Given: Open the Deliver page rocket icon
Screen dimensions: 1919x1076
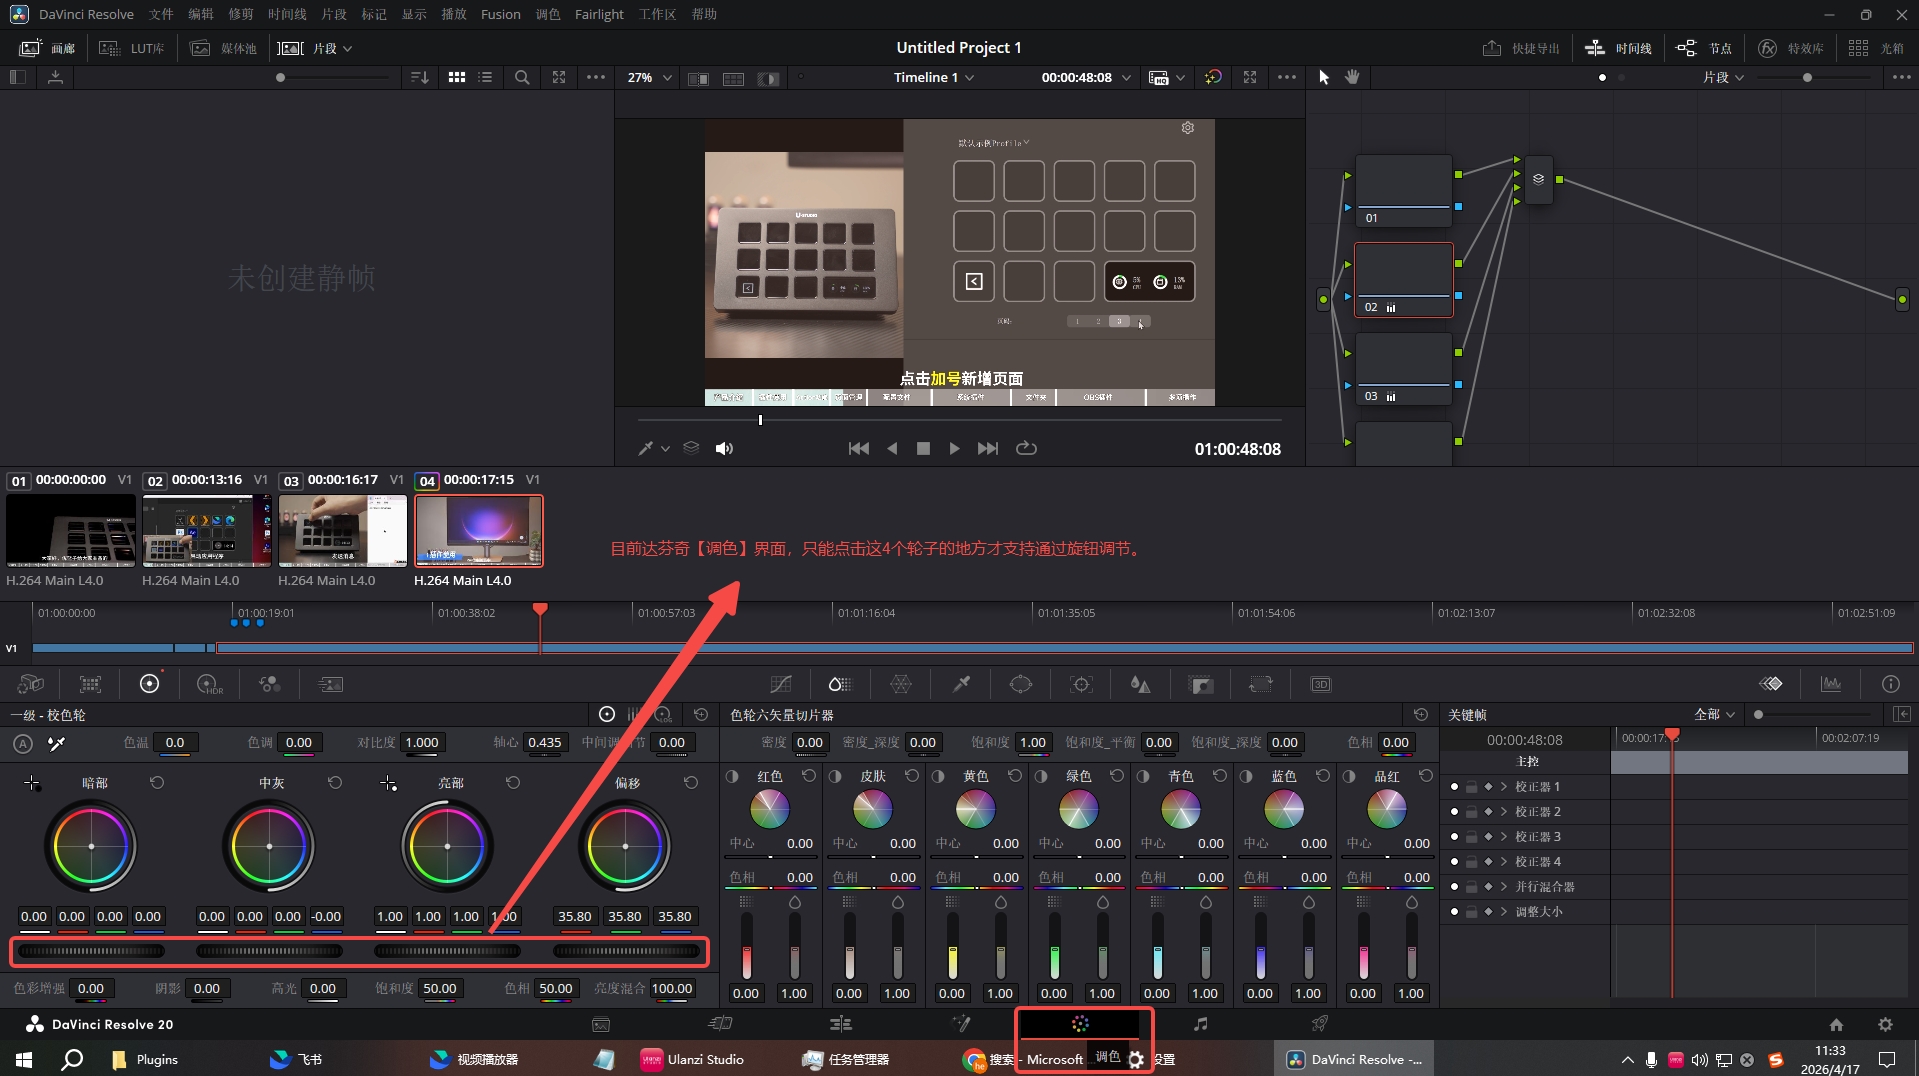Looking at the screenshot, I should click(x=1320, y=1024).
